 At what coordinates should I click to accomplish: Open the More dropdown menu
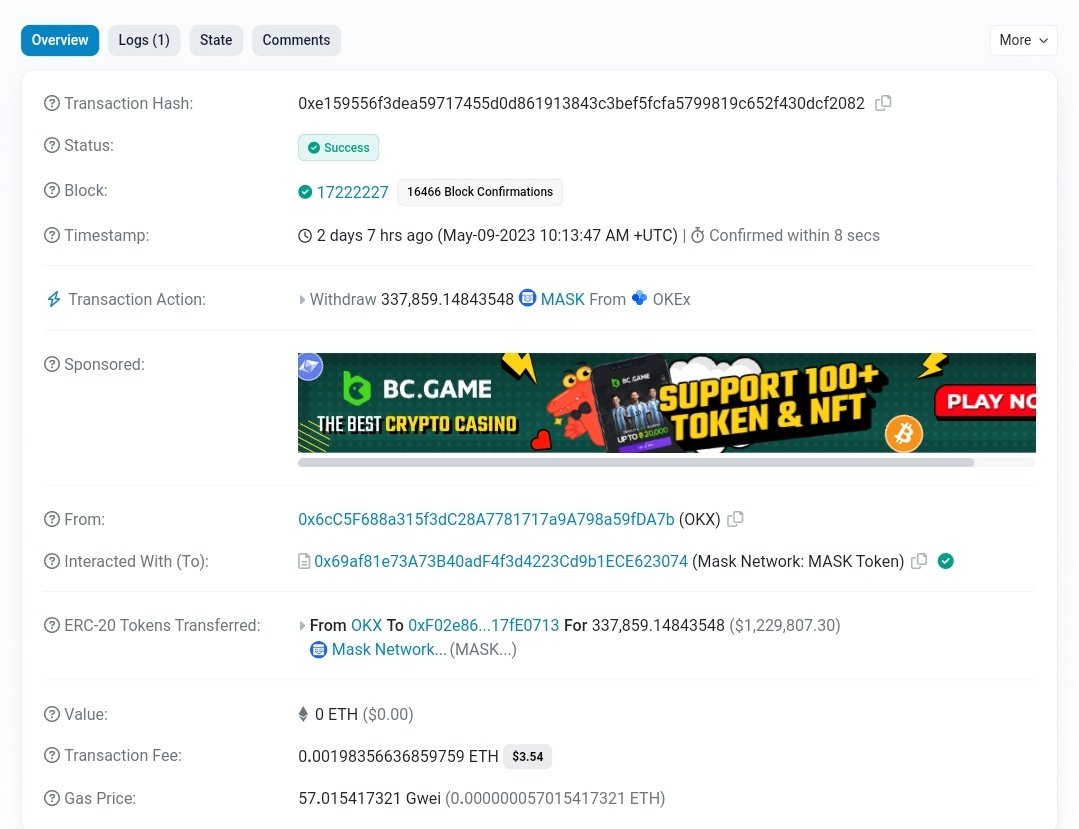coord(1023,40)
